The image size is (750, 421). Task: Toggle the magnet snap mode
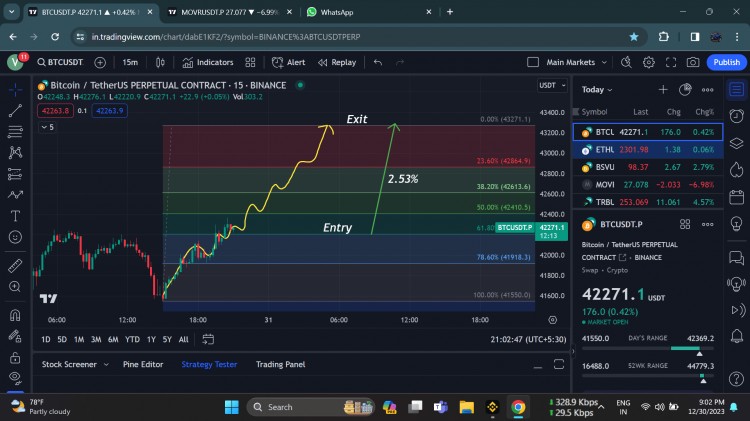click(x=15, y=314)
